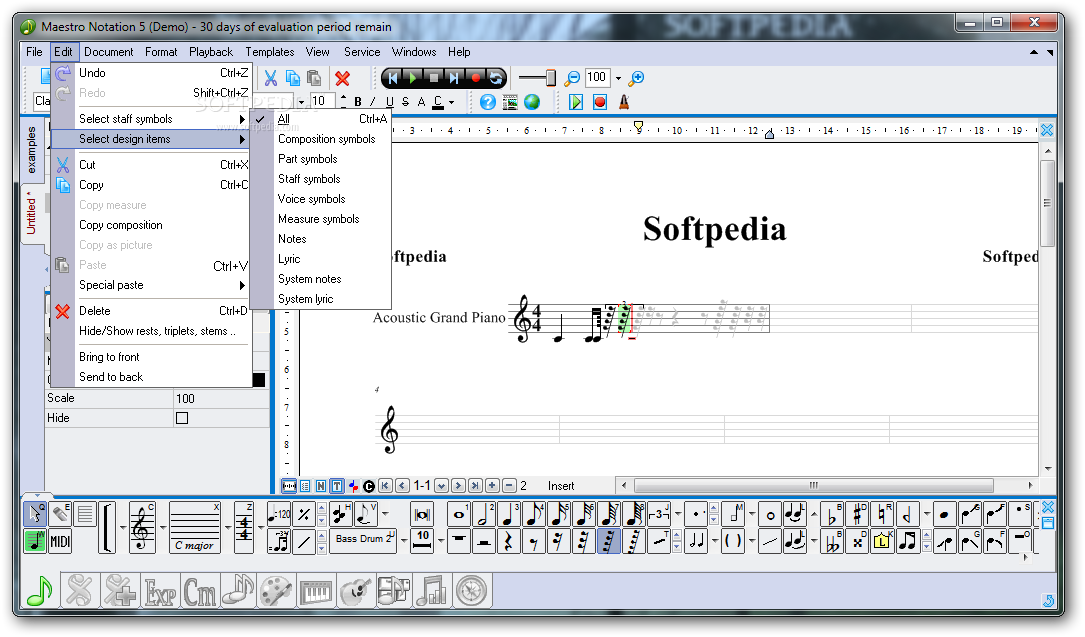
Task: Select the 4/4 time signature tool
Action: click(x=244, y=527)
